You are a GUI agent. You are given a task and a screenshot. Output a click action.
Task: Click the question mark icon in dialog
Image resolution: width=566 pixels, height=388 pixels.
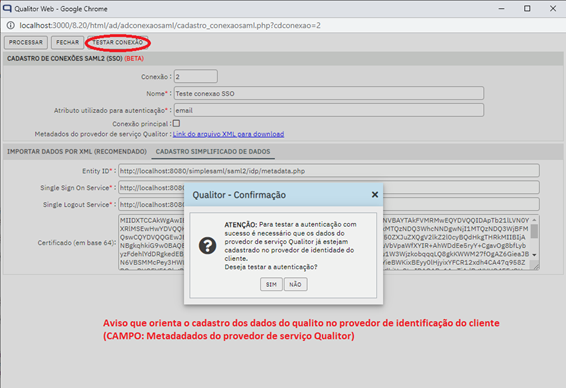[x=208, y=245]
